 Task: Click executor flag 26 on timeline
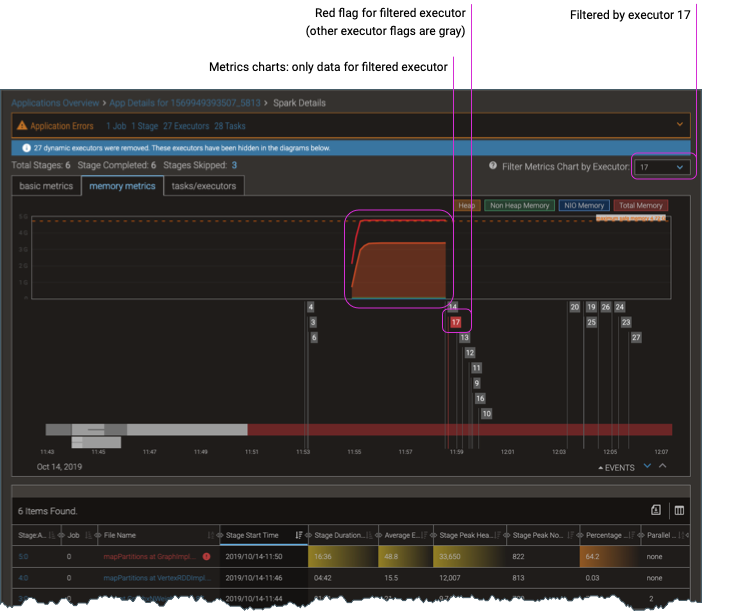click(606, 307)
